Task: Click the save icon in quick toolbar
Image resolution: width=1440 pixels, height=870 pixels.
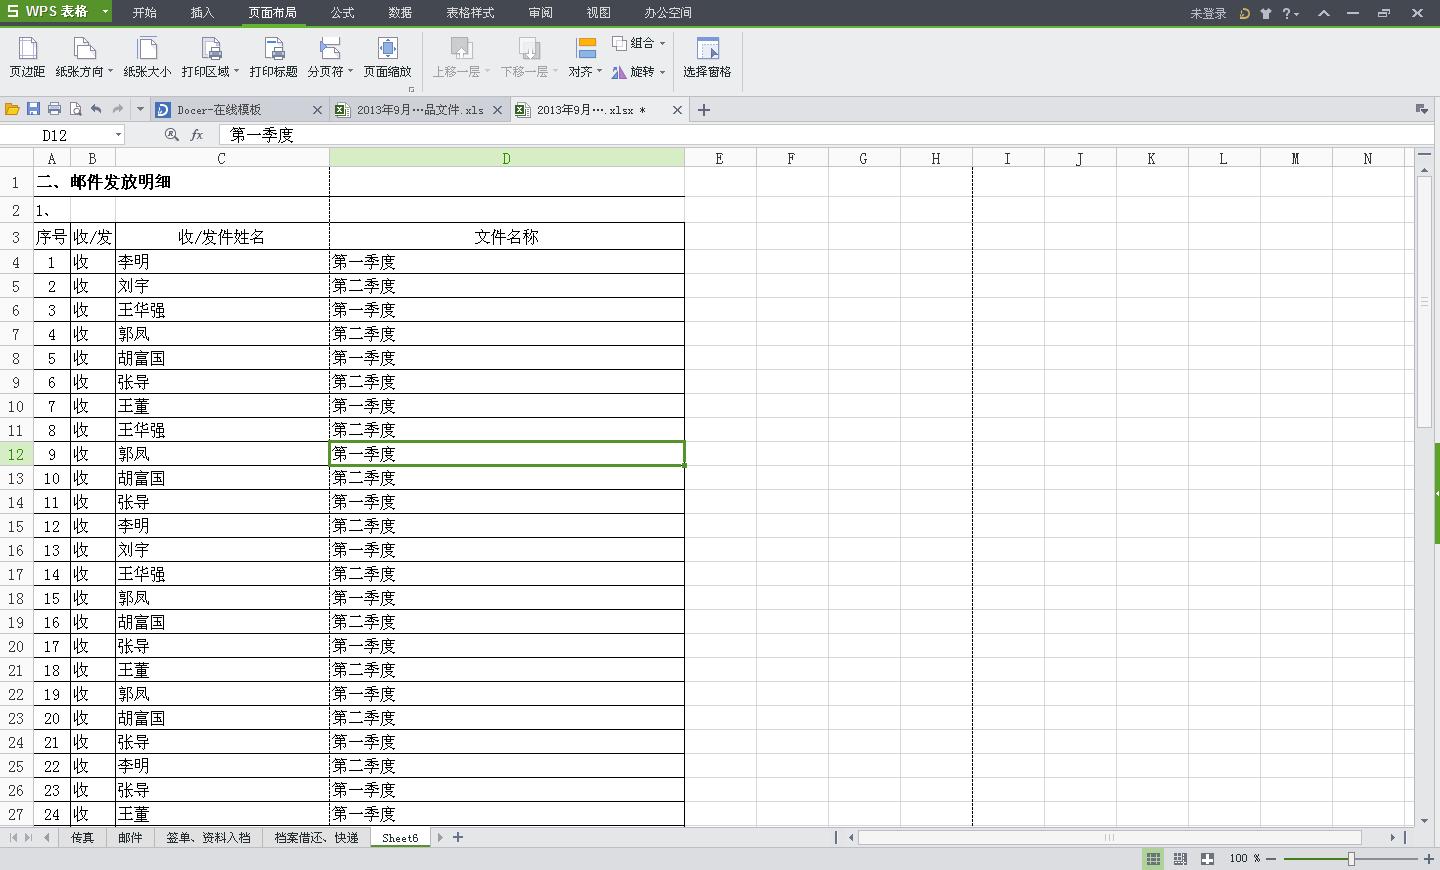Action: 33,109
